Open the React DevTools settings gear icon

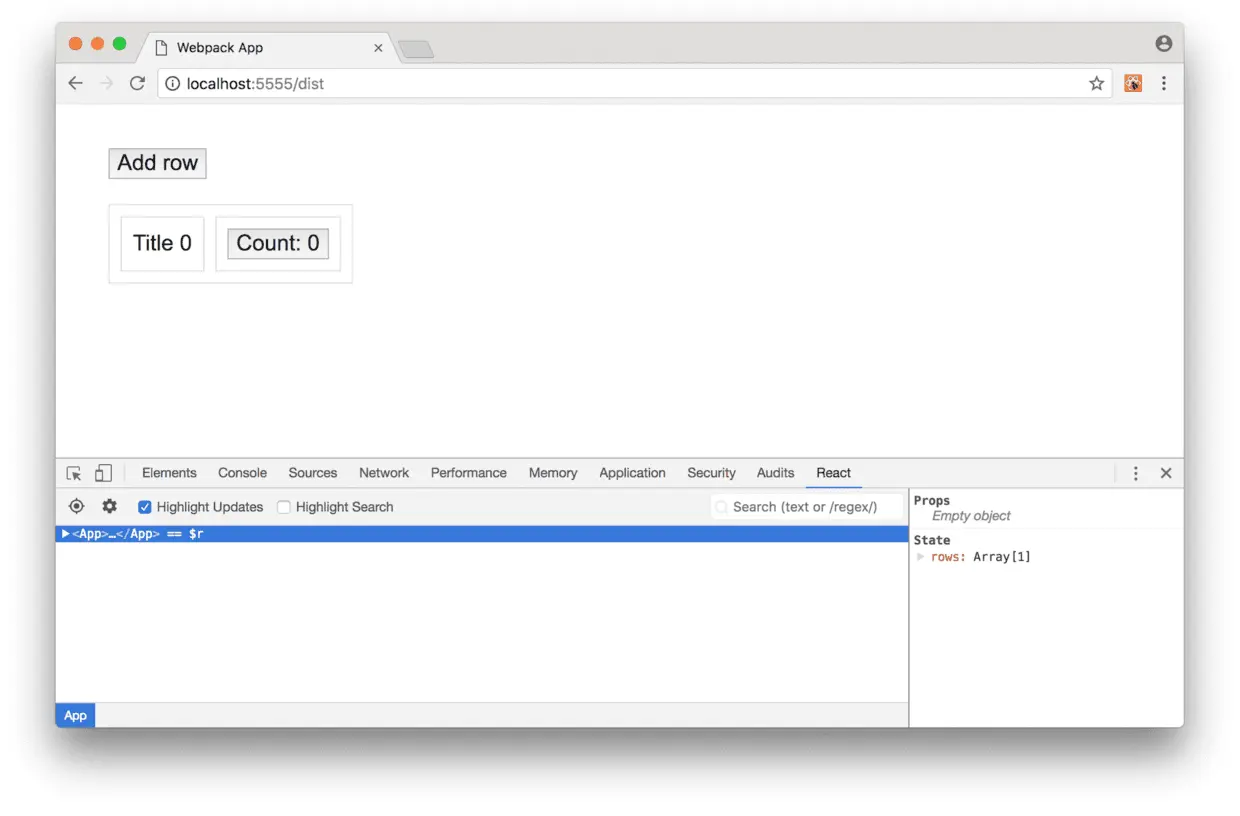click(109, 506)
